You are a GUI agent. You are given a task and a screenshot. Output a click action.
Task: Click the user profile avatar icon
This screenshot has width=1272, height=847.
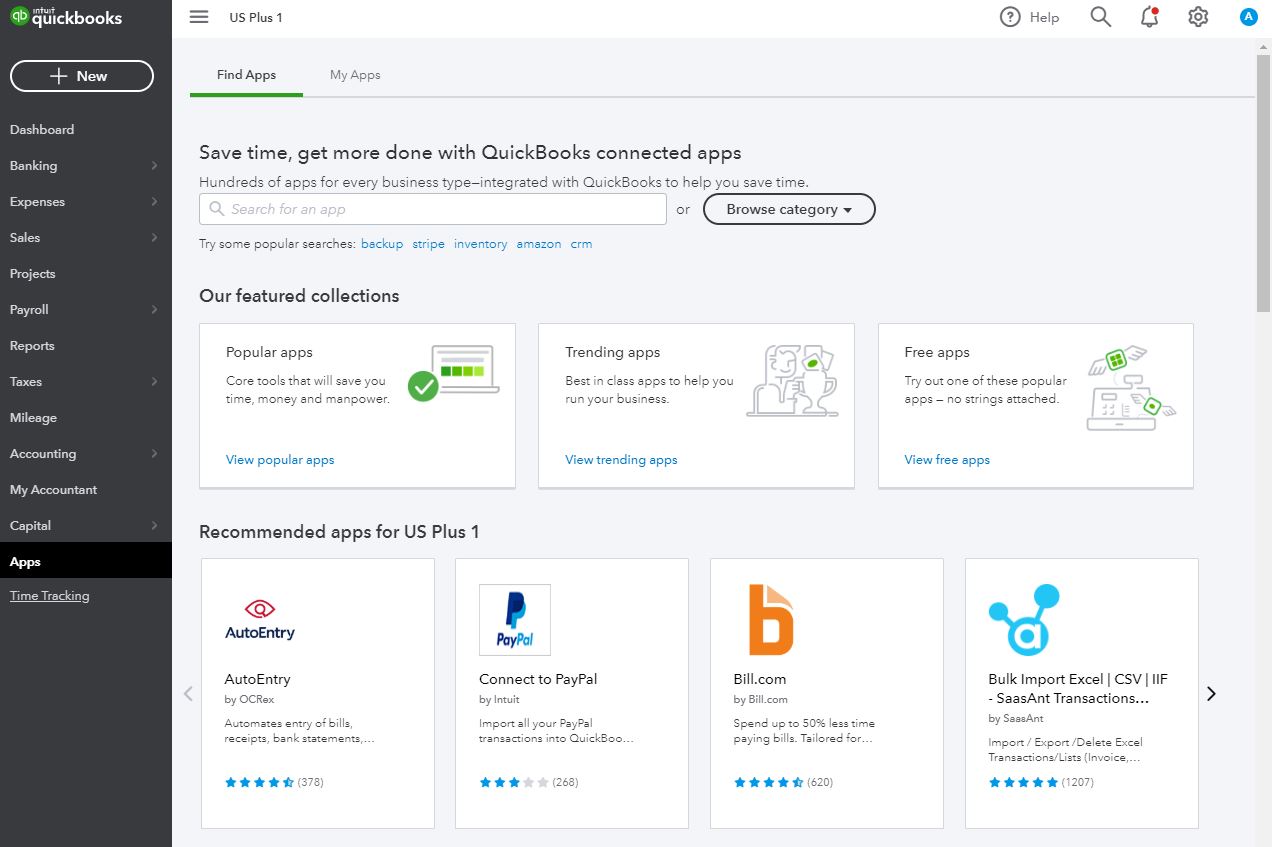pyautogui.click(x=1247, y=17)
